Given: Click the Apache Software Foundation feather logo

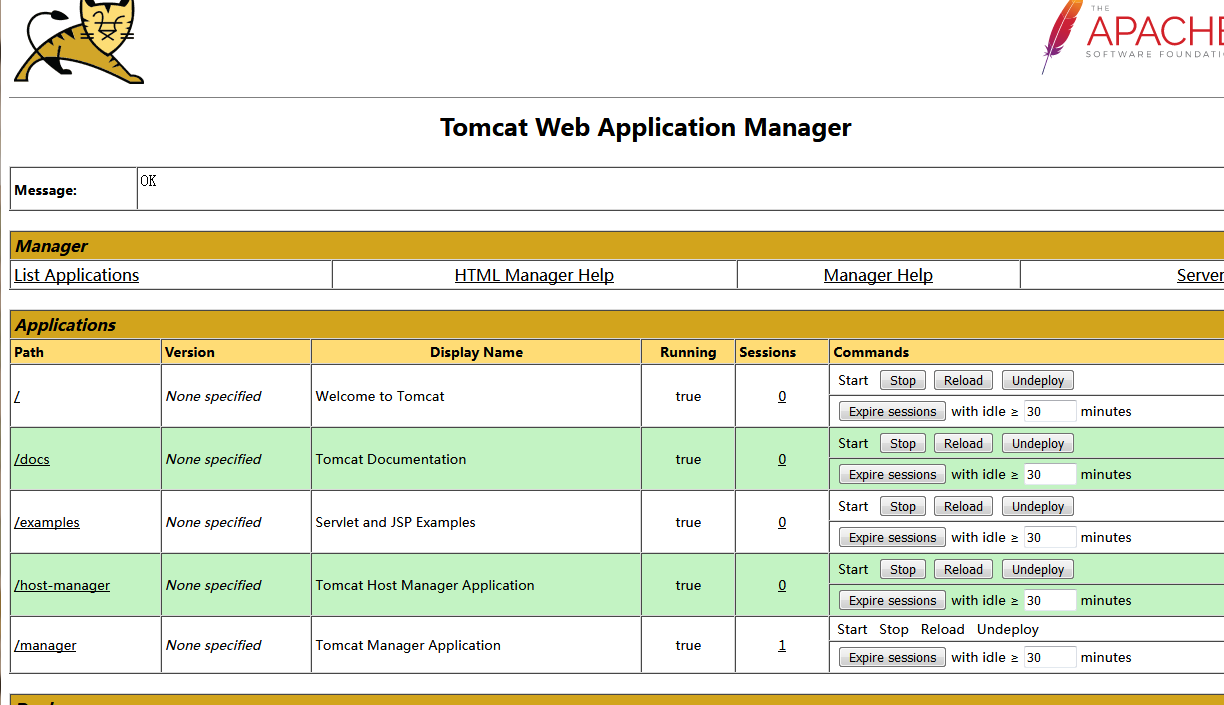Looking at the screenshot, I should pos(1132,37).
